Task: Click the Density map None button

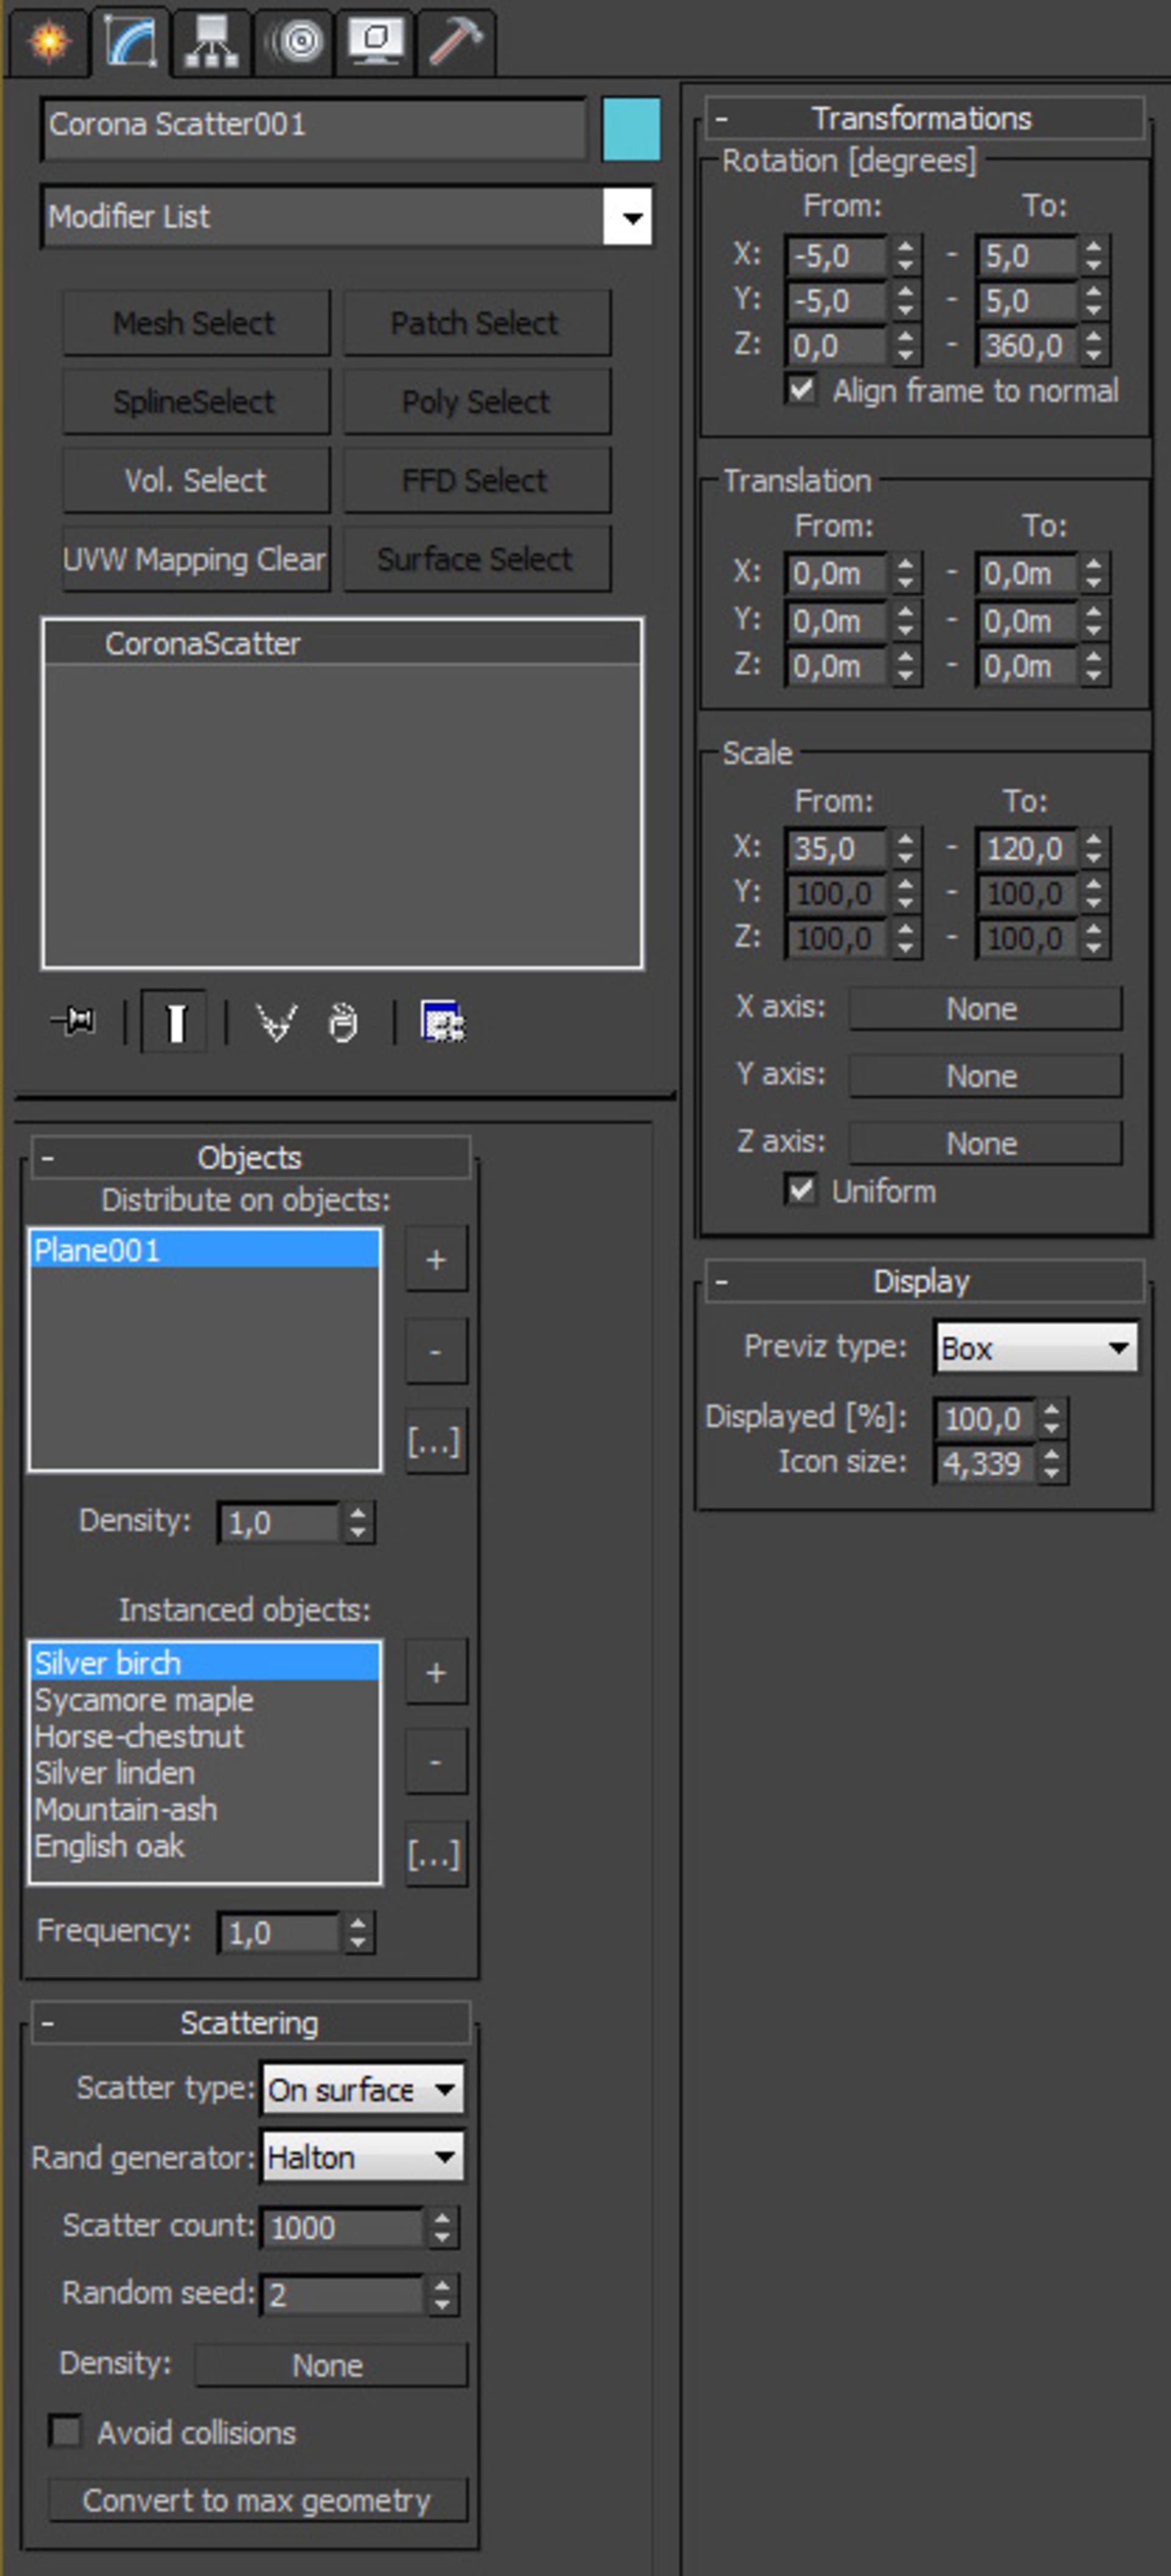Action: tap(330, 2365)
